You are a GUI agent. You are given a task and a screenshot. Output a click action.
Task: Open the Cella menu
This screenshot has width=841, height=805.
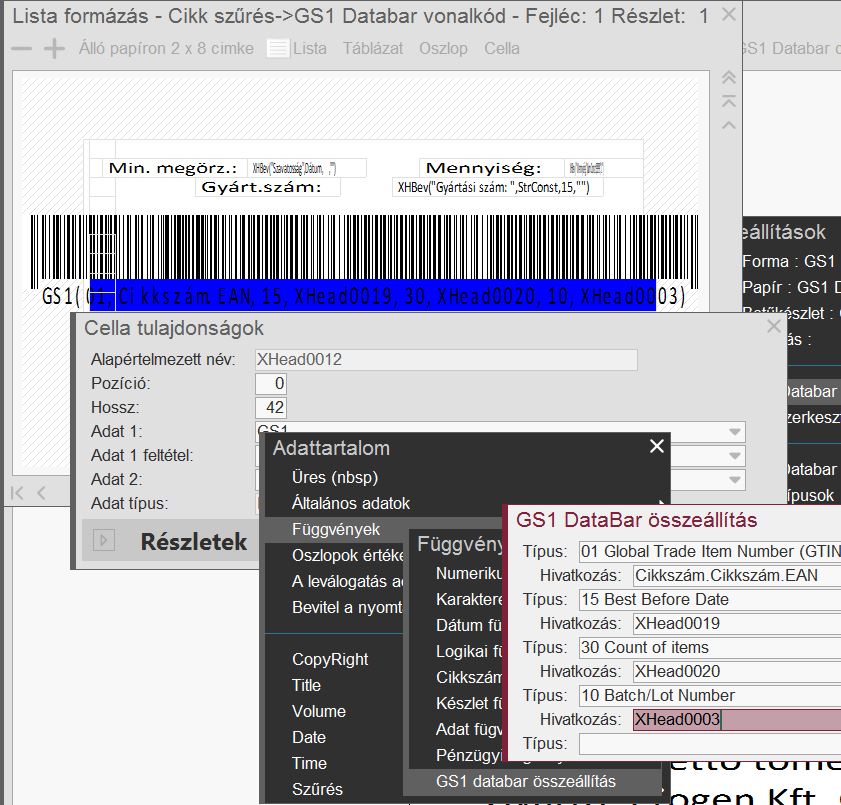pos(501,49)
